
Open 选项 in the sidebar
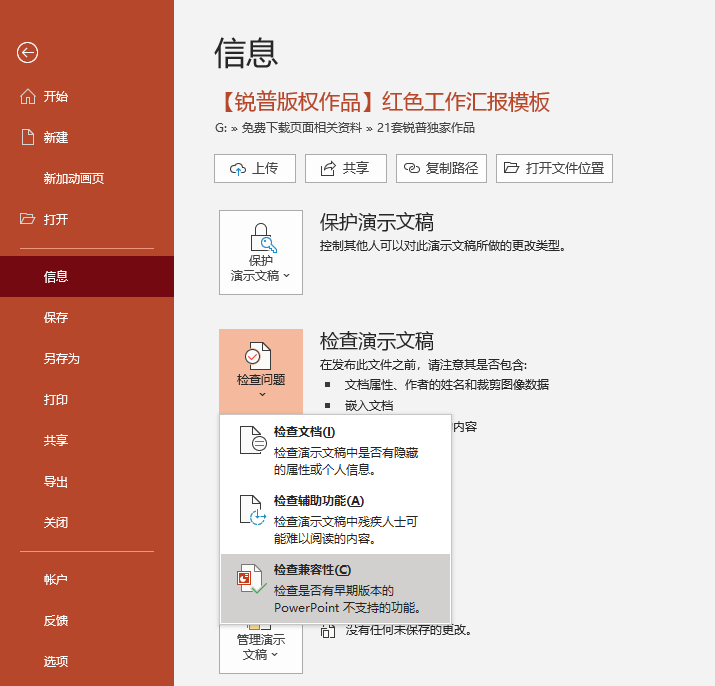pos(87,661)
